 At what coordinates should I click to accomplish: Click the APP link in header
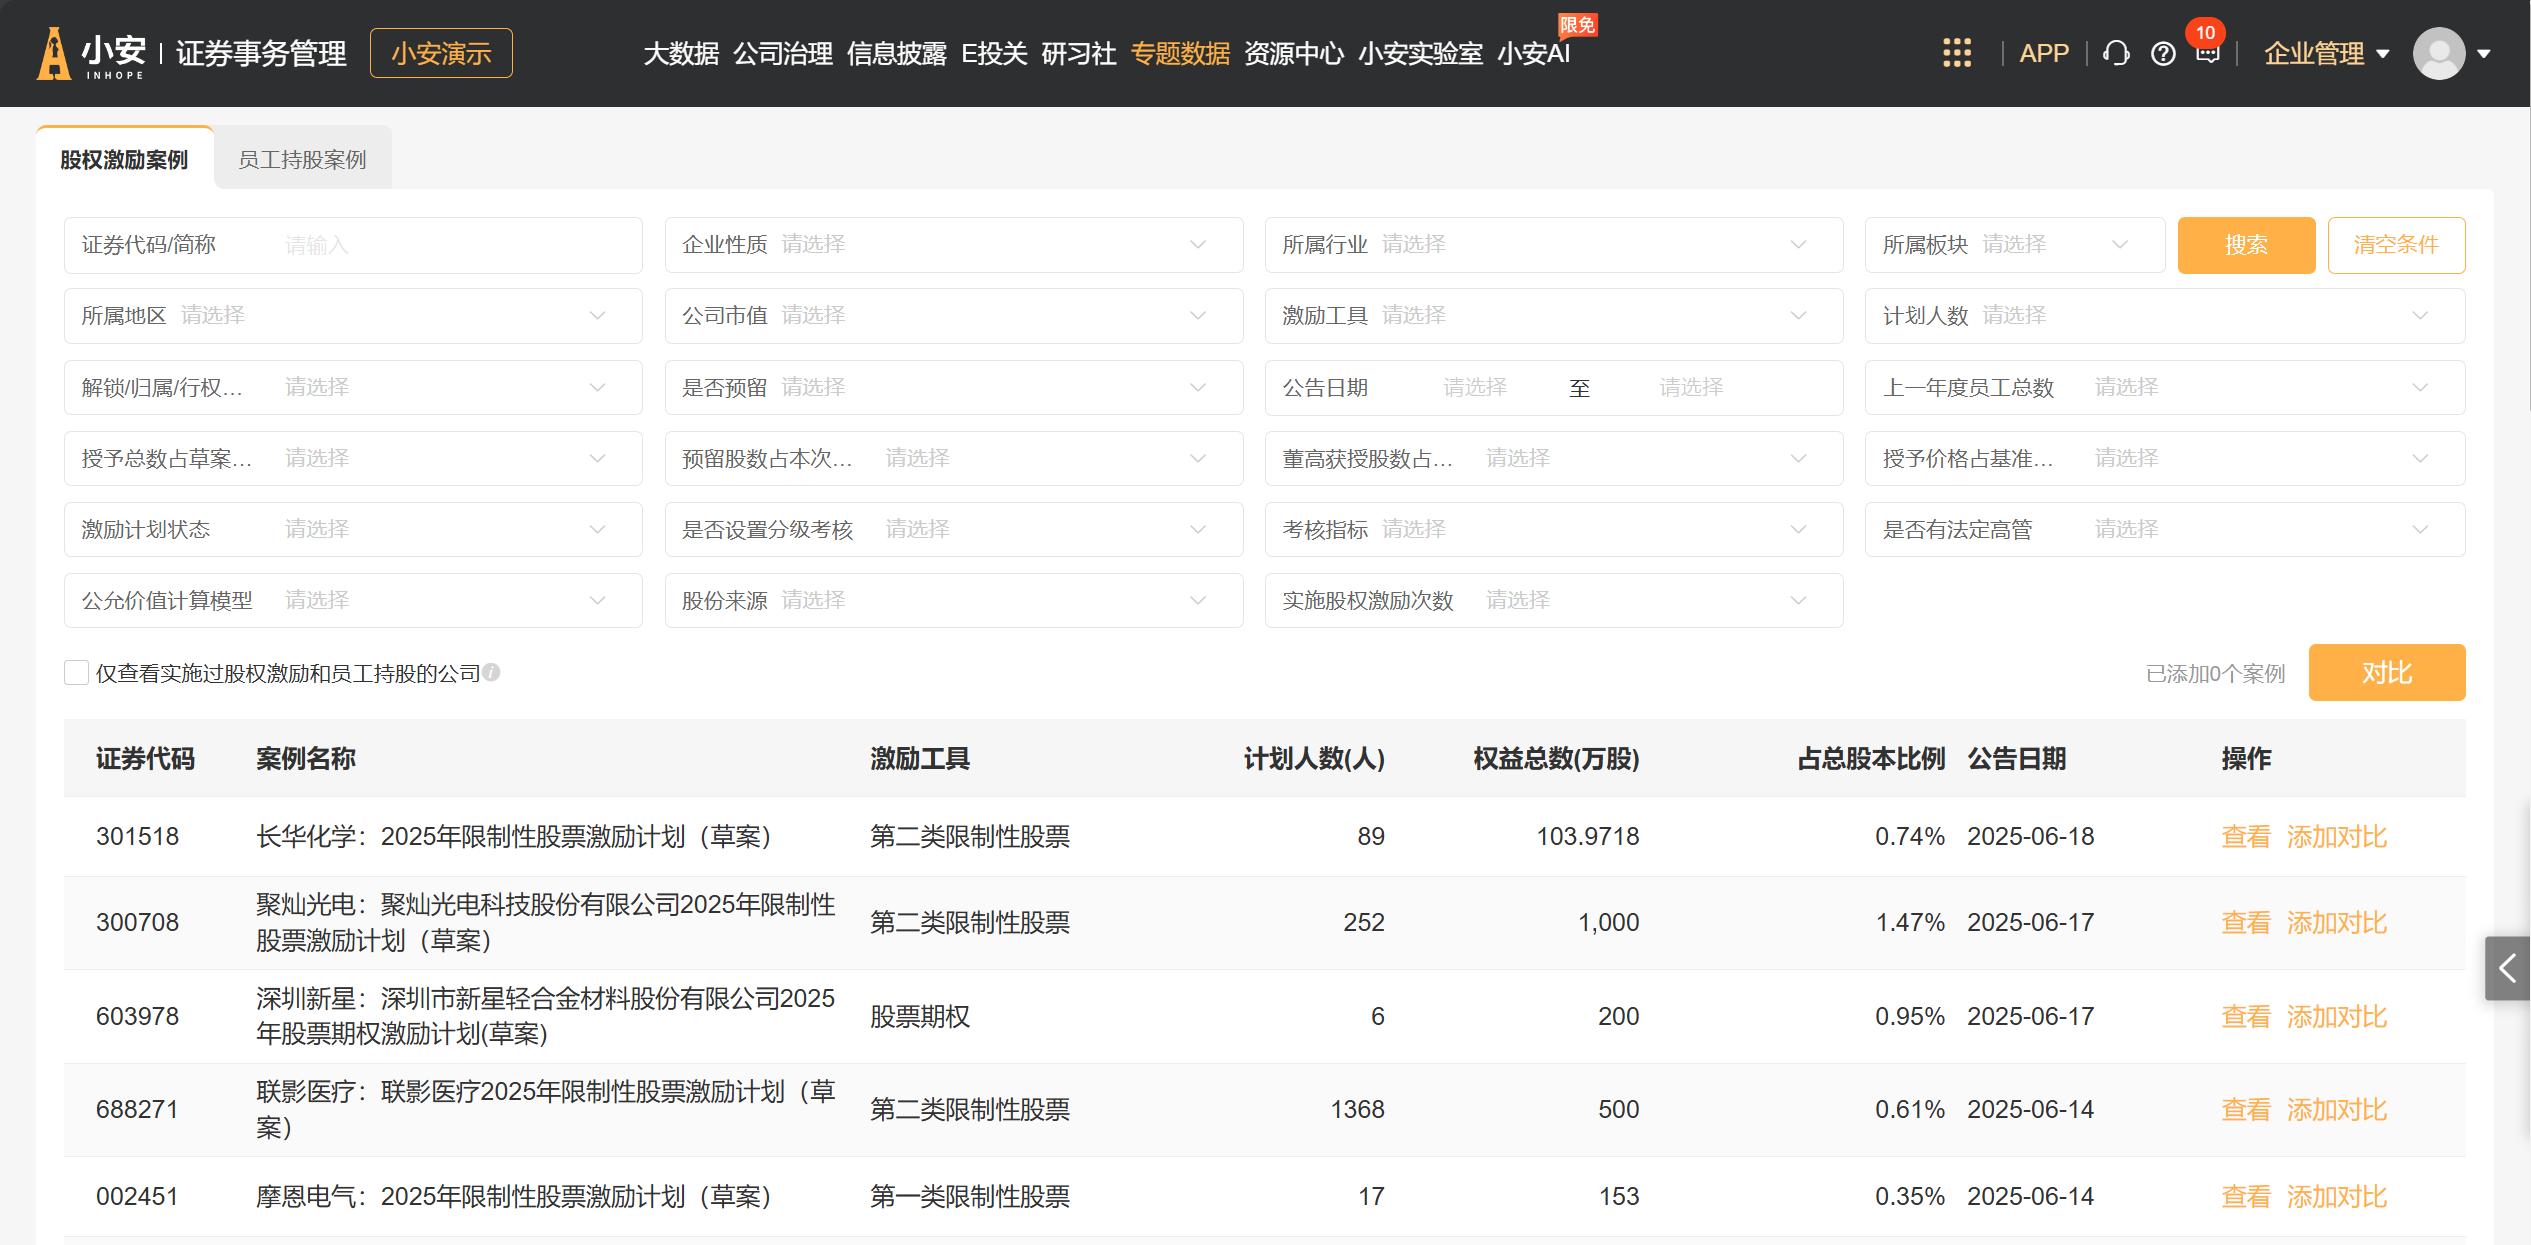tap(2044, 53)
